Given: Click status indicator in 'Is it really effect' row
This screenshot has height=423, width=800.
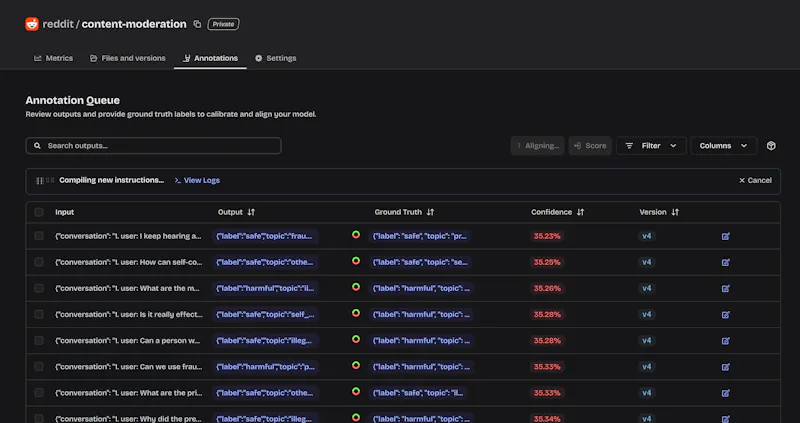Looking at the screenshot, I should click(356, 313).
